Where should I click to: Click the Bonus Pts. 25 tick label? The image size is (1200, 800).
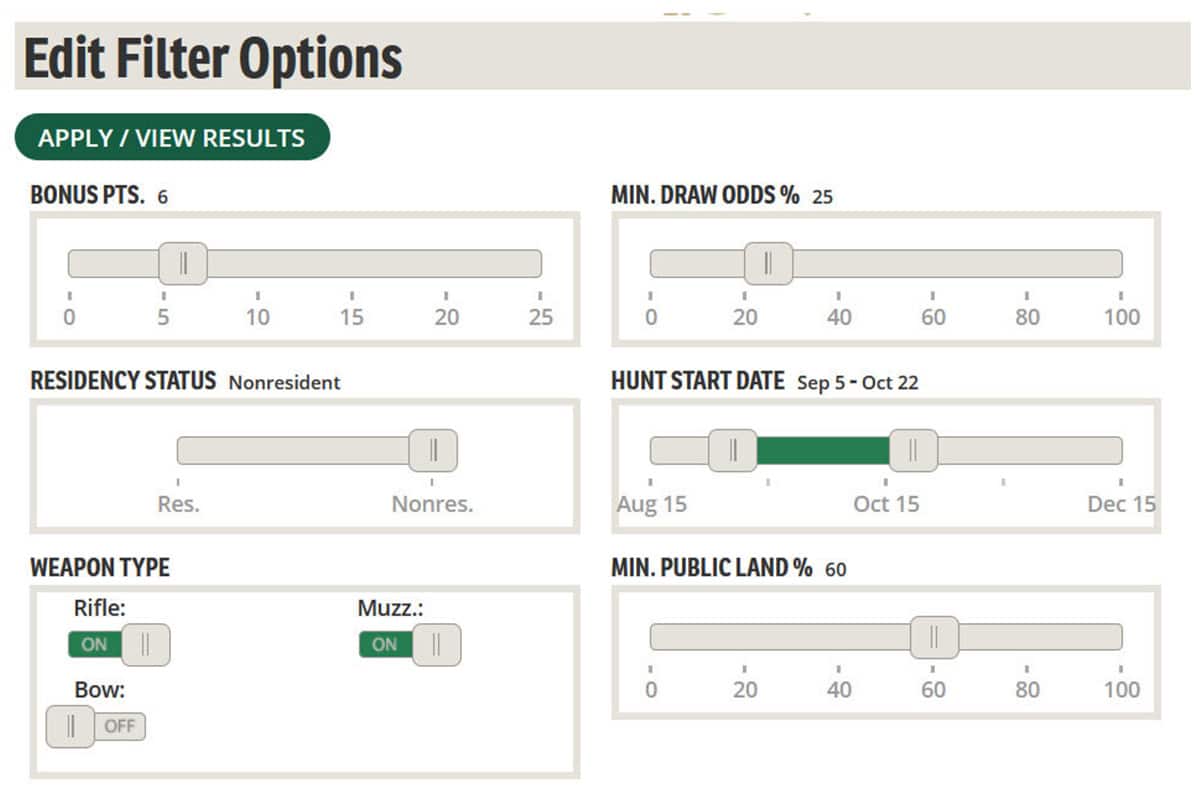(540, 318)
